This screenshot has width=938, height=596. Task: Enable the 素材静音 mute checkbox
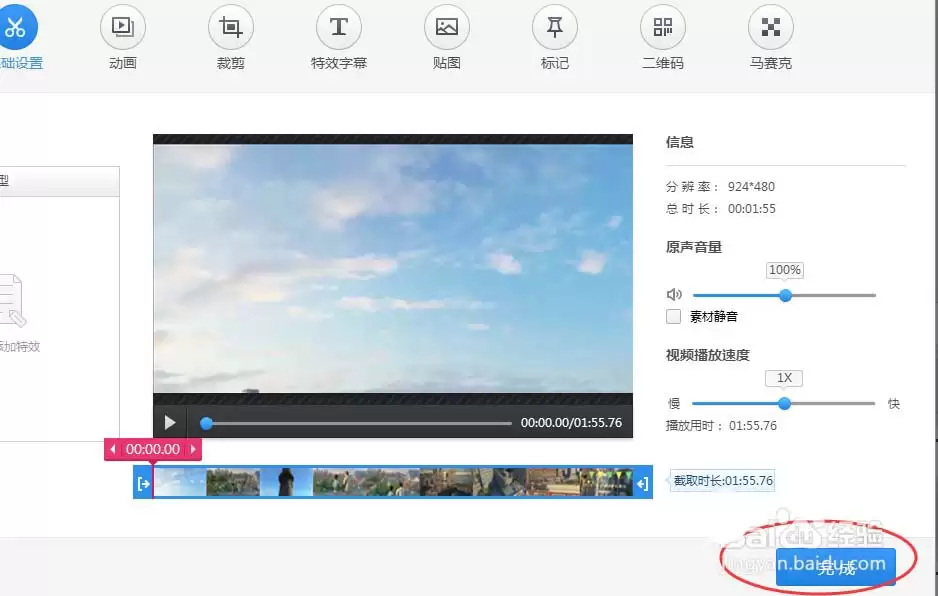[x=674, y=317]
